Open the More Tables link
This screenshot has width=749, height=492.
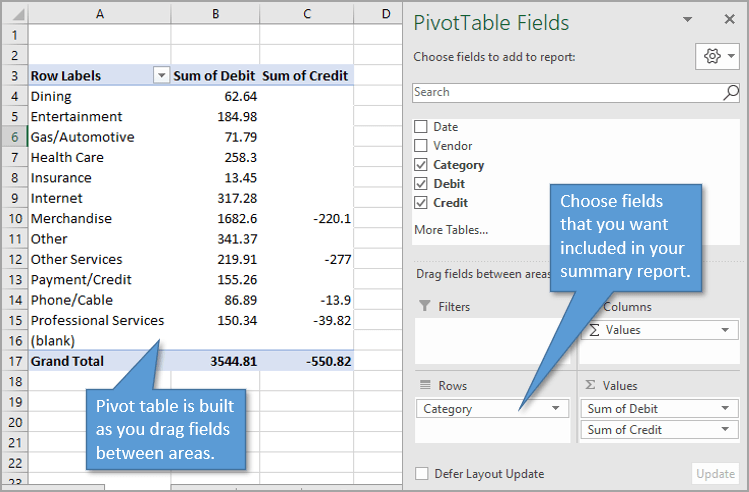click(450, 230)
